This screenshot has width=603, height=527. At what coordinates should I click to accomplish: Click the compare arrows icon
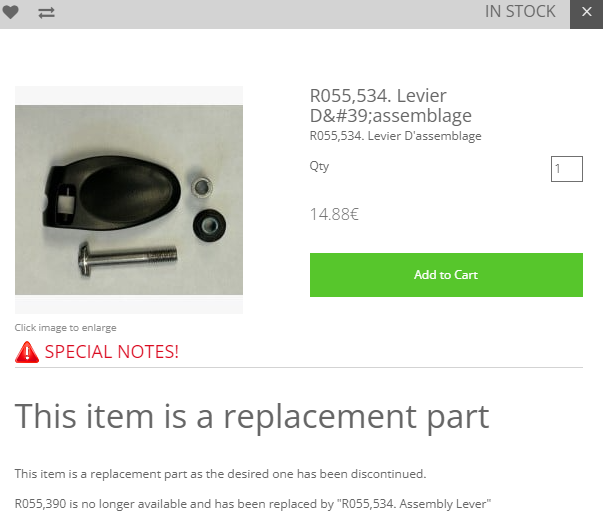pyautogui.click(x=46, y=13)
